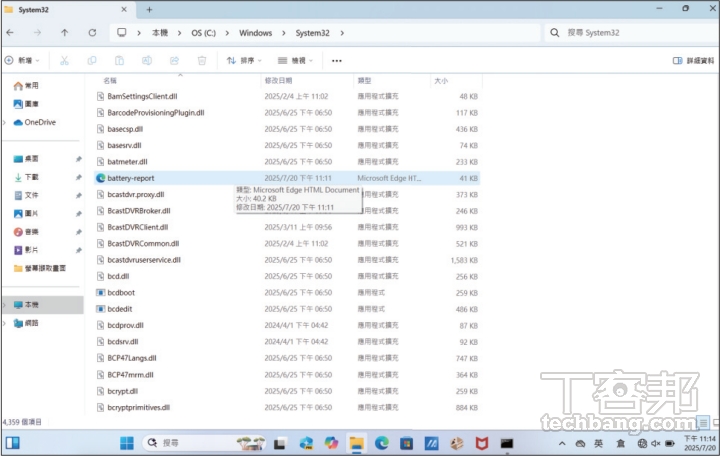Open the 檢視 View dropdown menu
The height and width of the screenshot is (456, 720).
(x=296, y=61)
